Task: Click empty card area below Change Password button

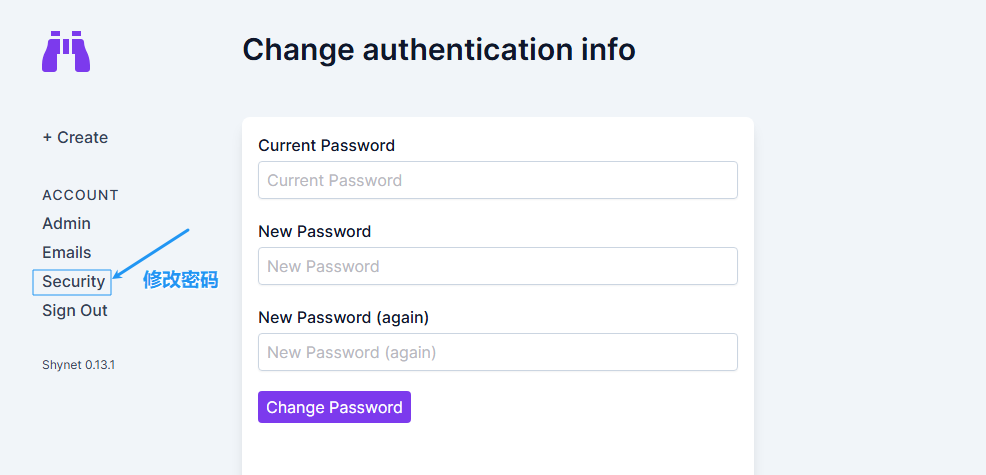Action: pyautogui.click(x=497, y=450)
